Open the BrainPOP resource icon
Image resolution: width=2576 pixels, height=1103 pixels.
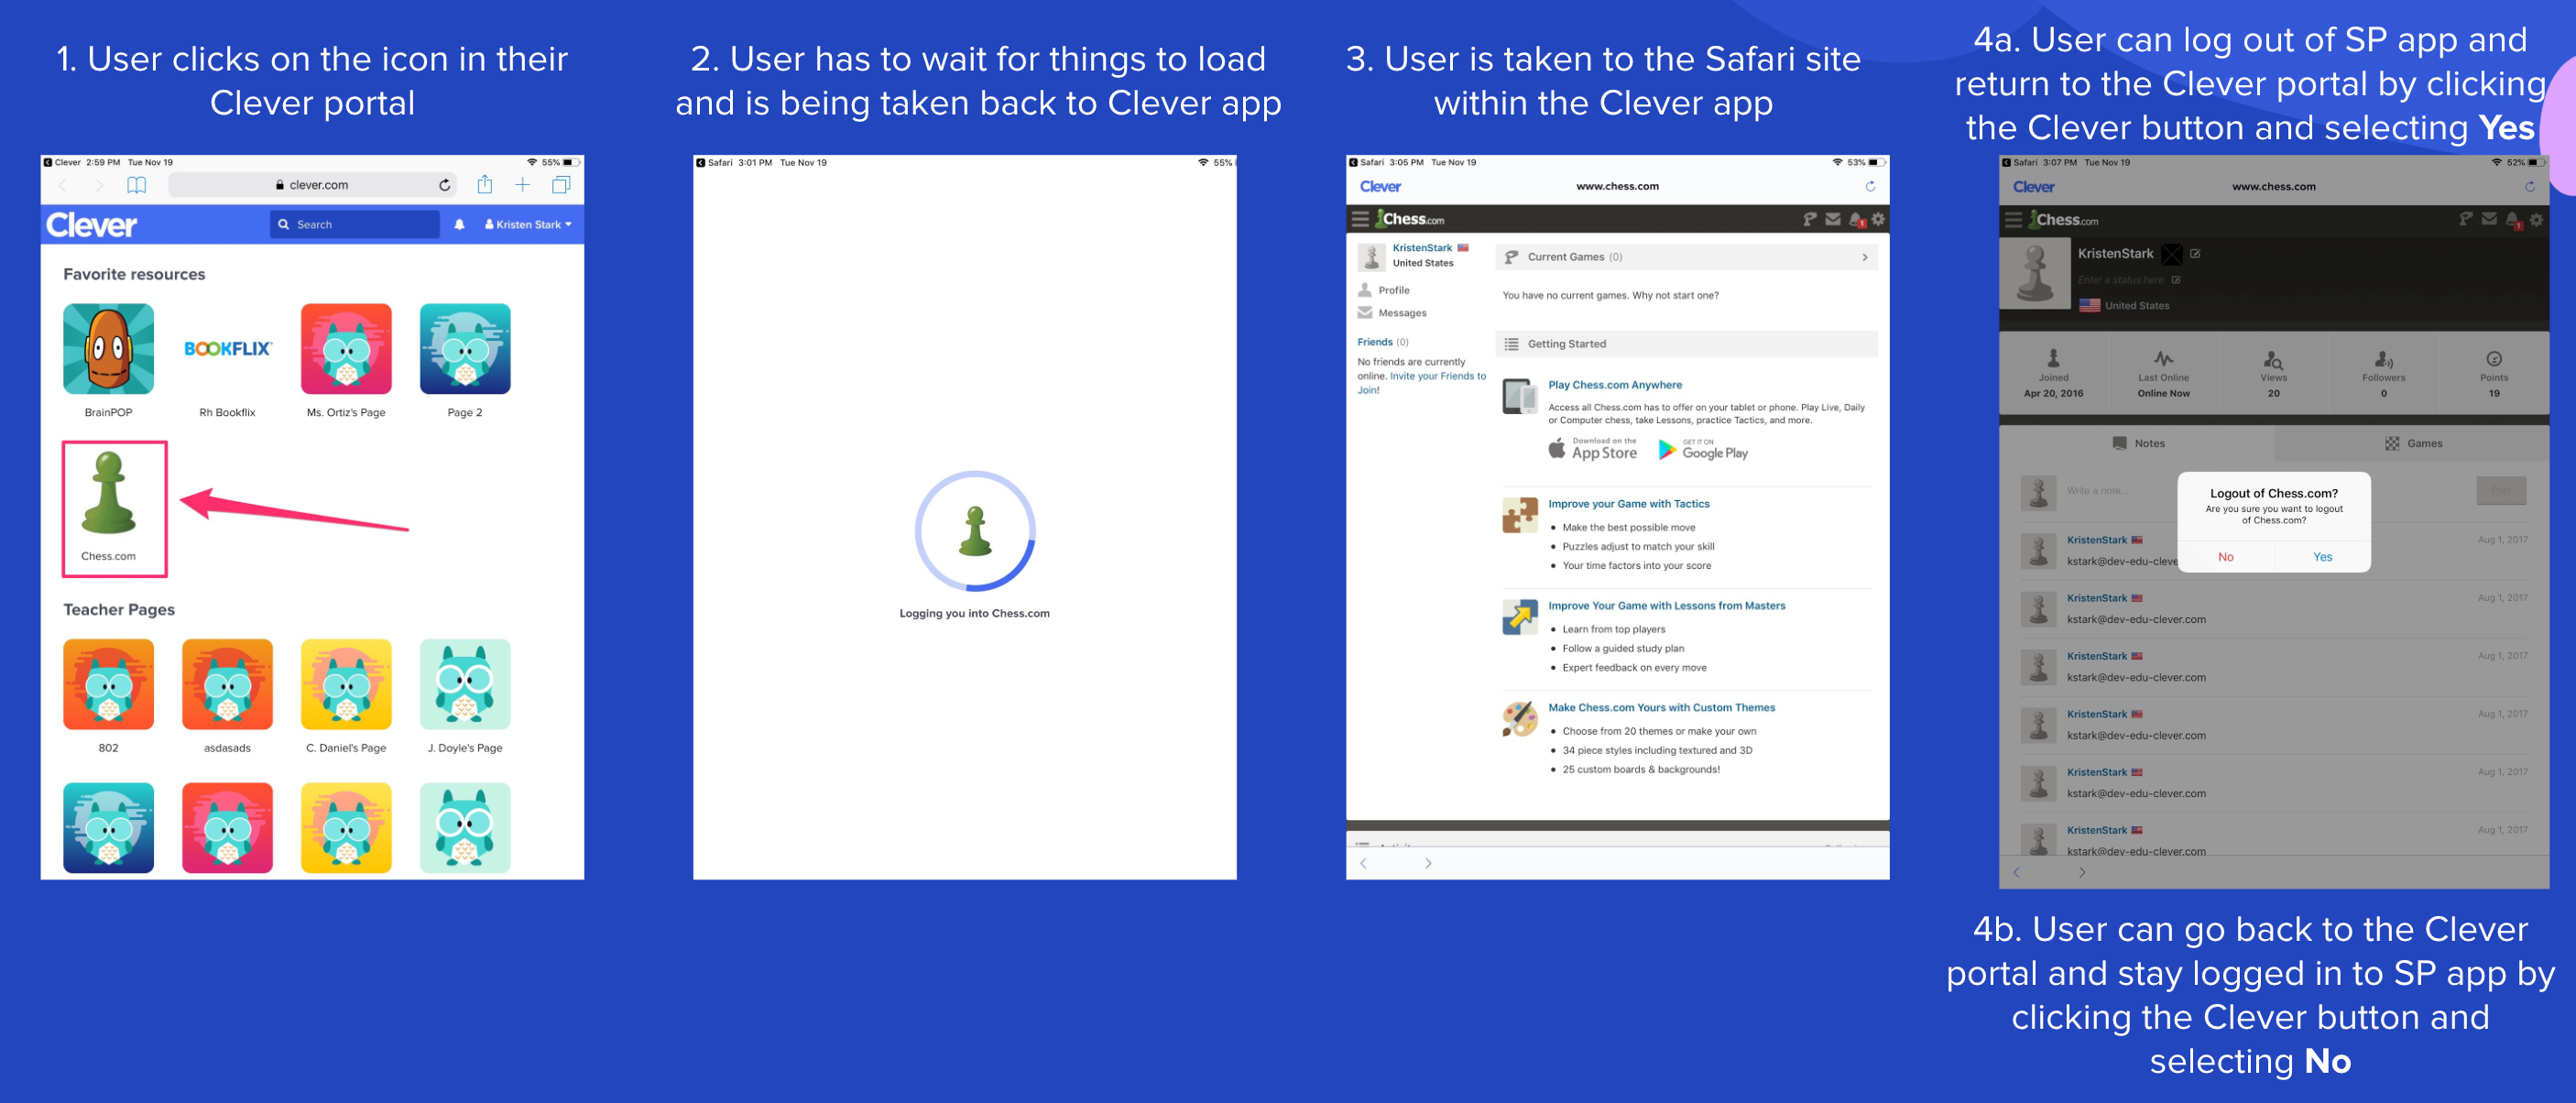coord(109,349)
